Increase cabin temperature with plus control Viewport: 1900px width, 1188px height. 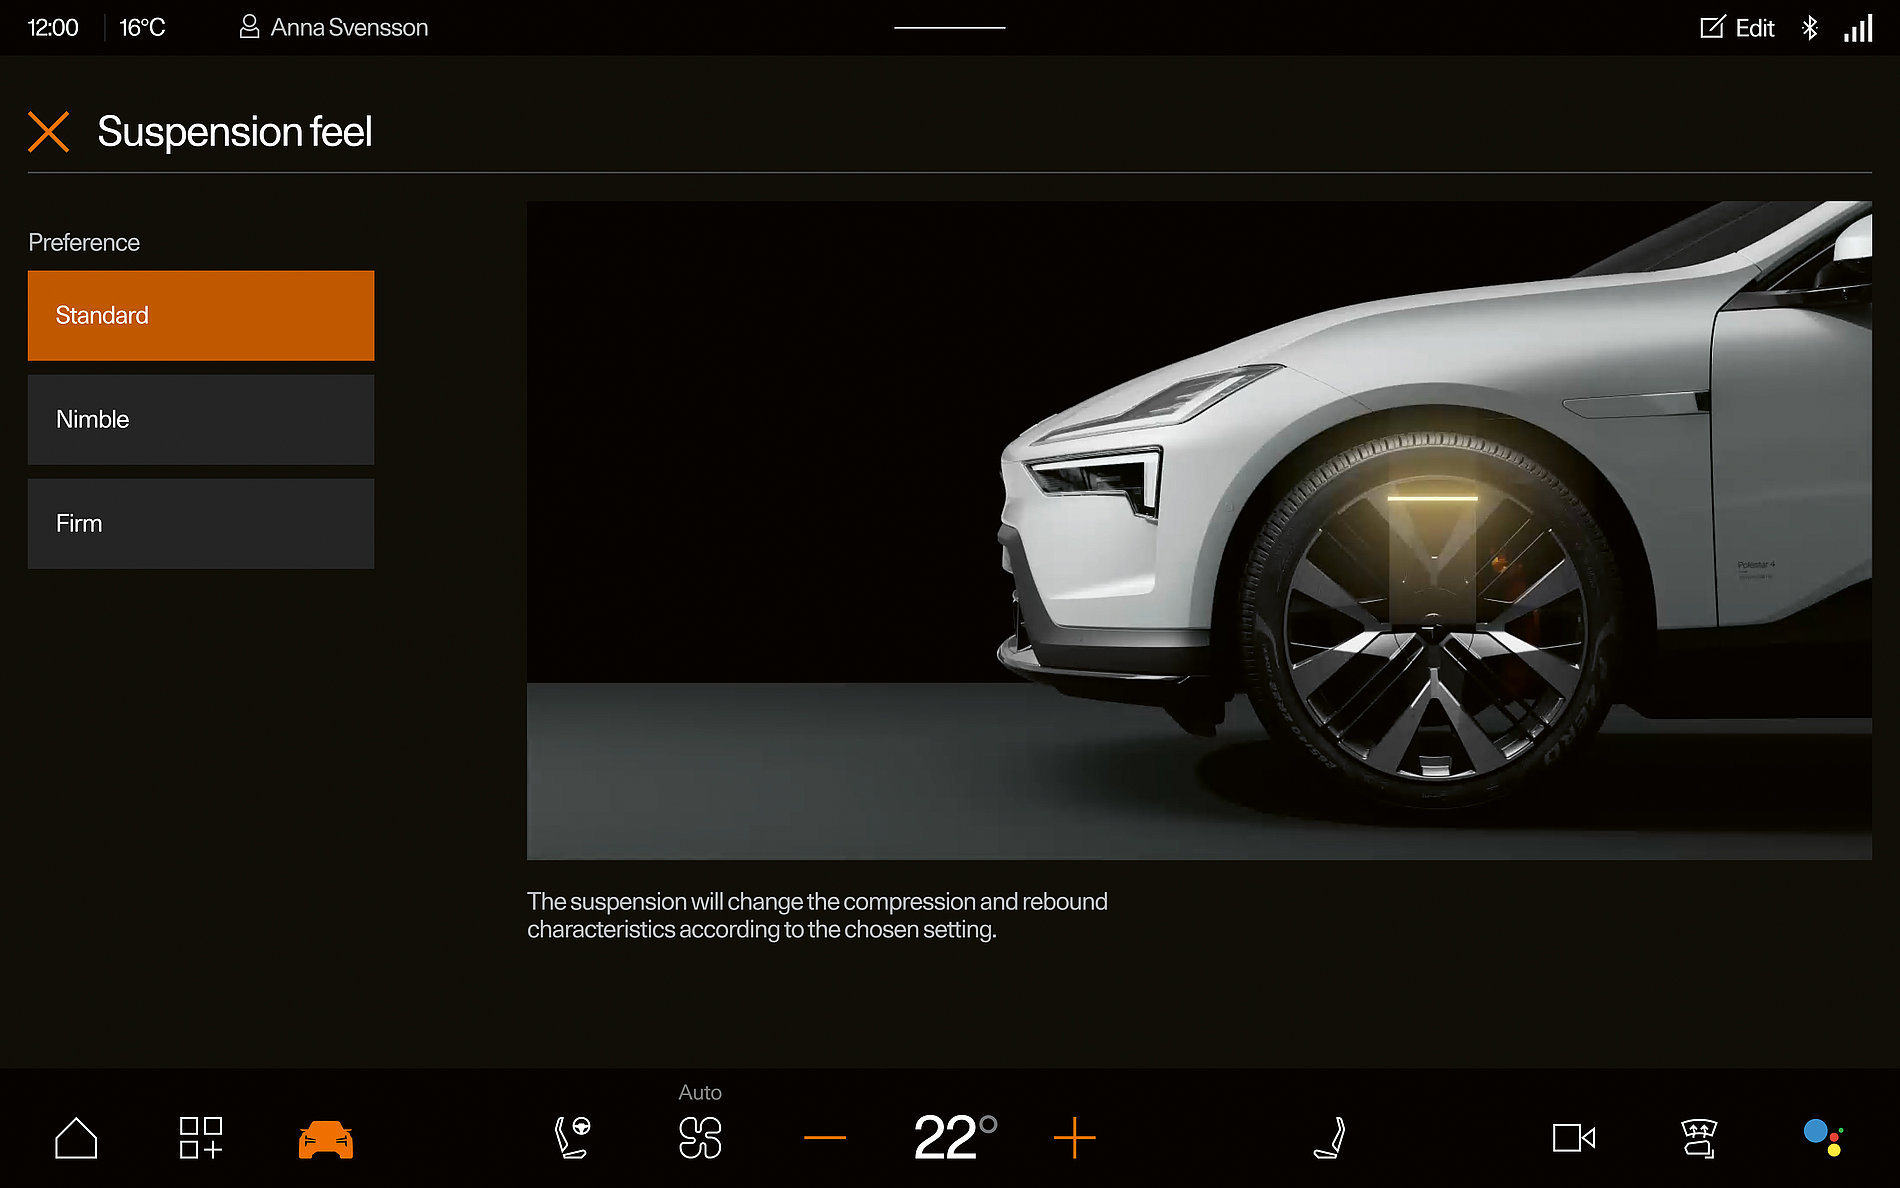pos(1074,1137)
